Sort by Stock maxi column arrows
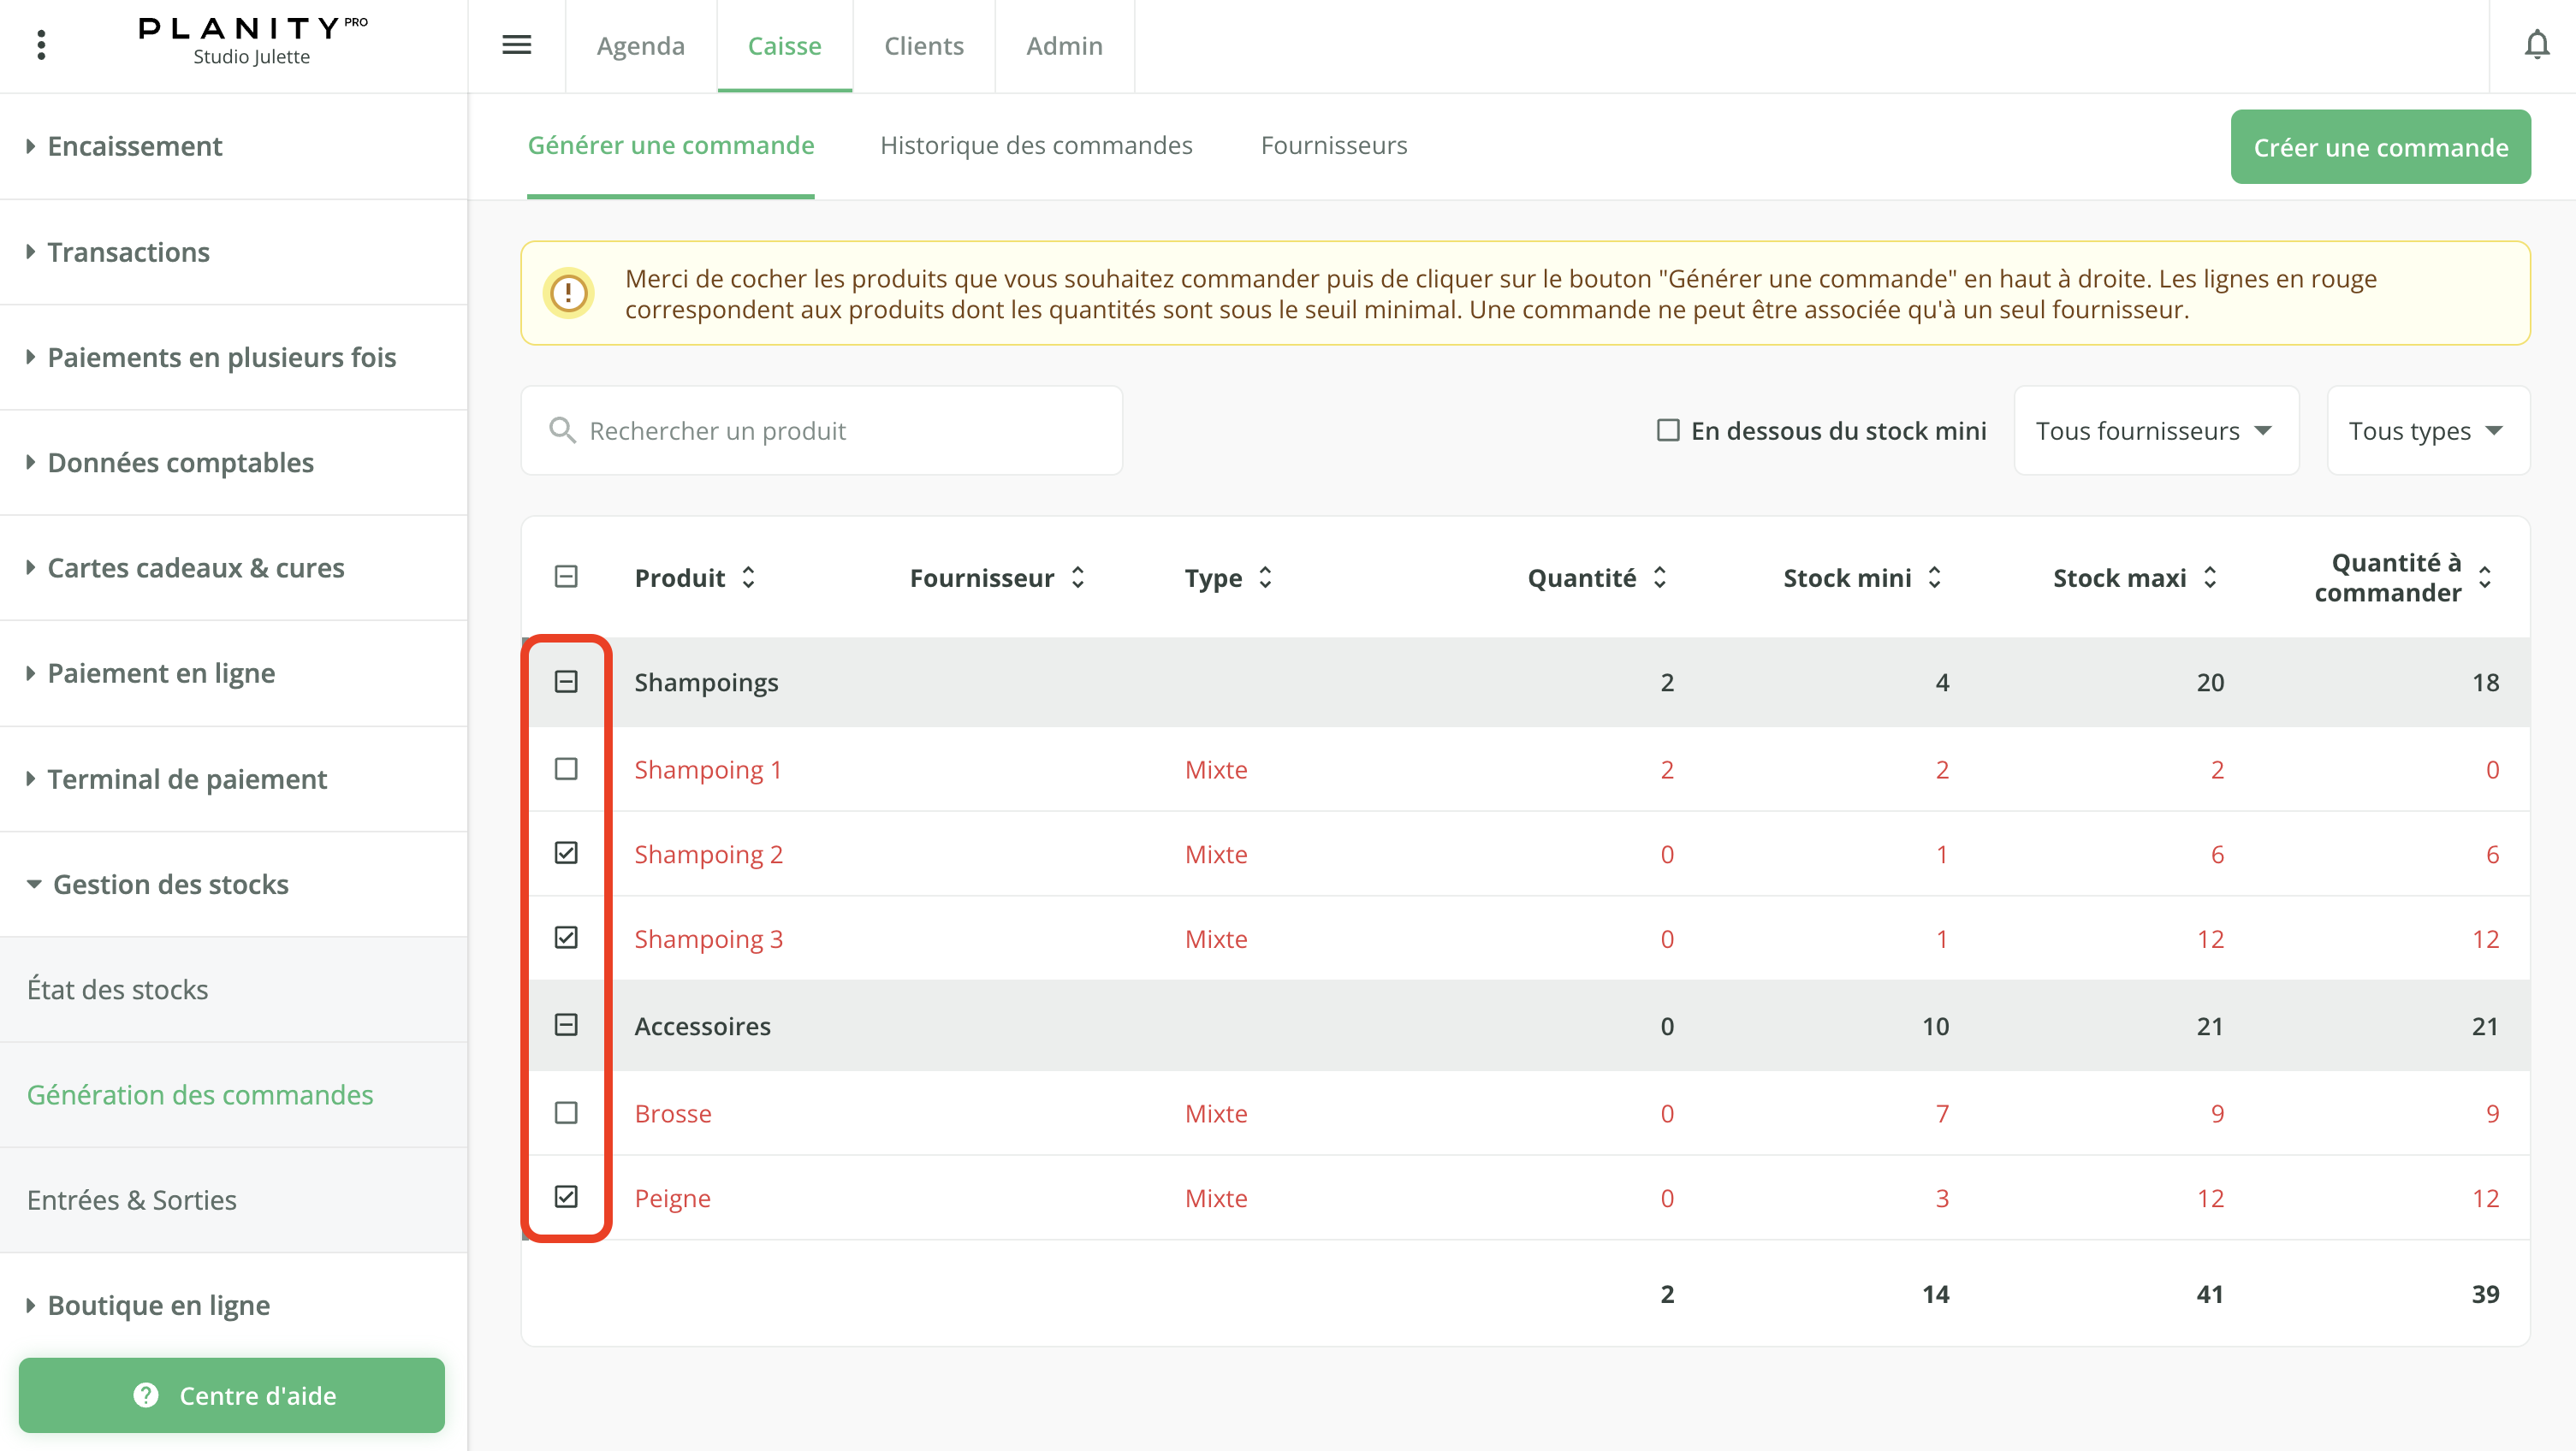 (x=2209, y=577)
